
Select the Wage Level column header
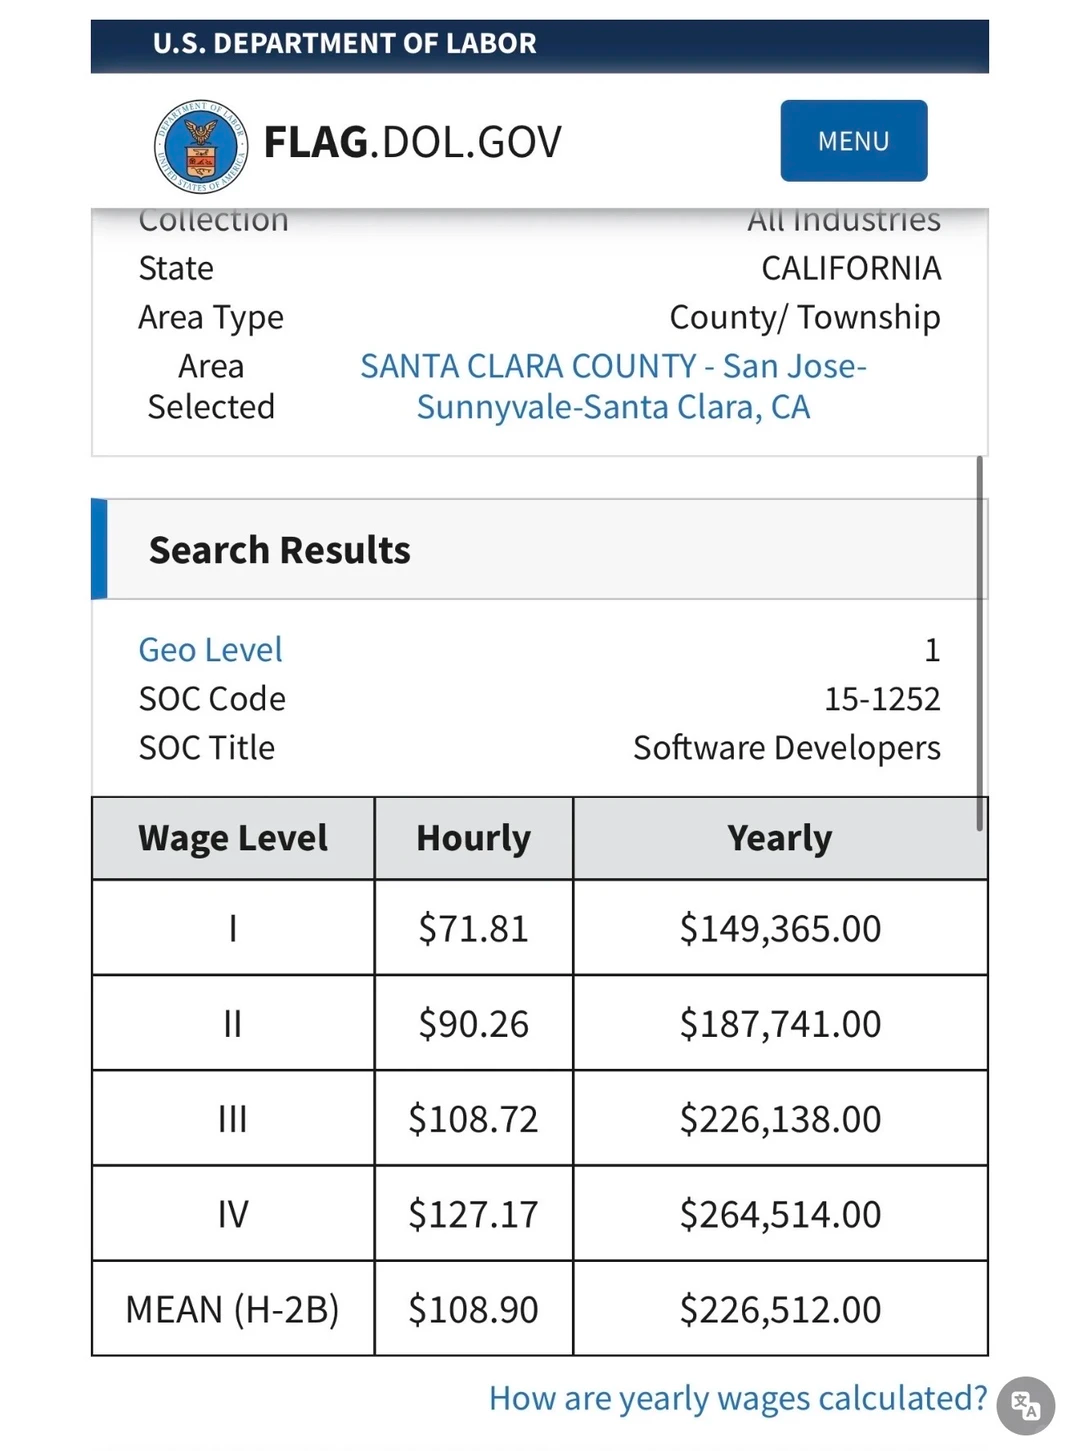[x=233, y=838]
